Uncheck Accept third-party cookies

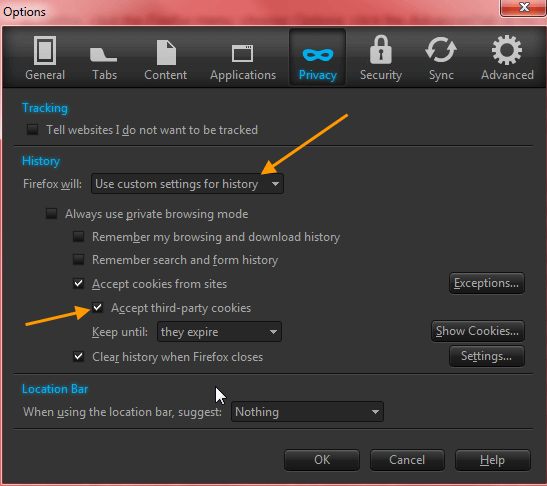pos(98,307)
